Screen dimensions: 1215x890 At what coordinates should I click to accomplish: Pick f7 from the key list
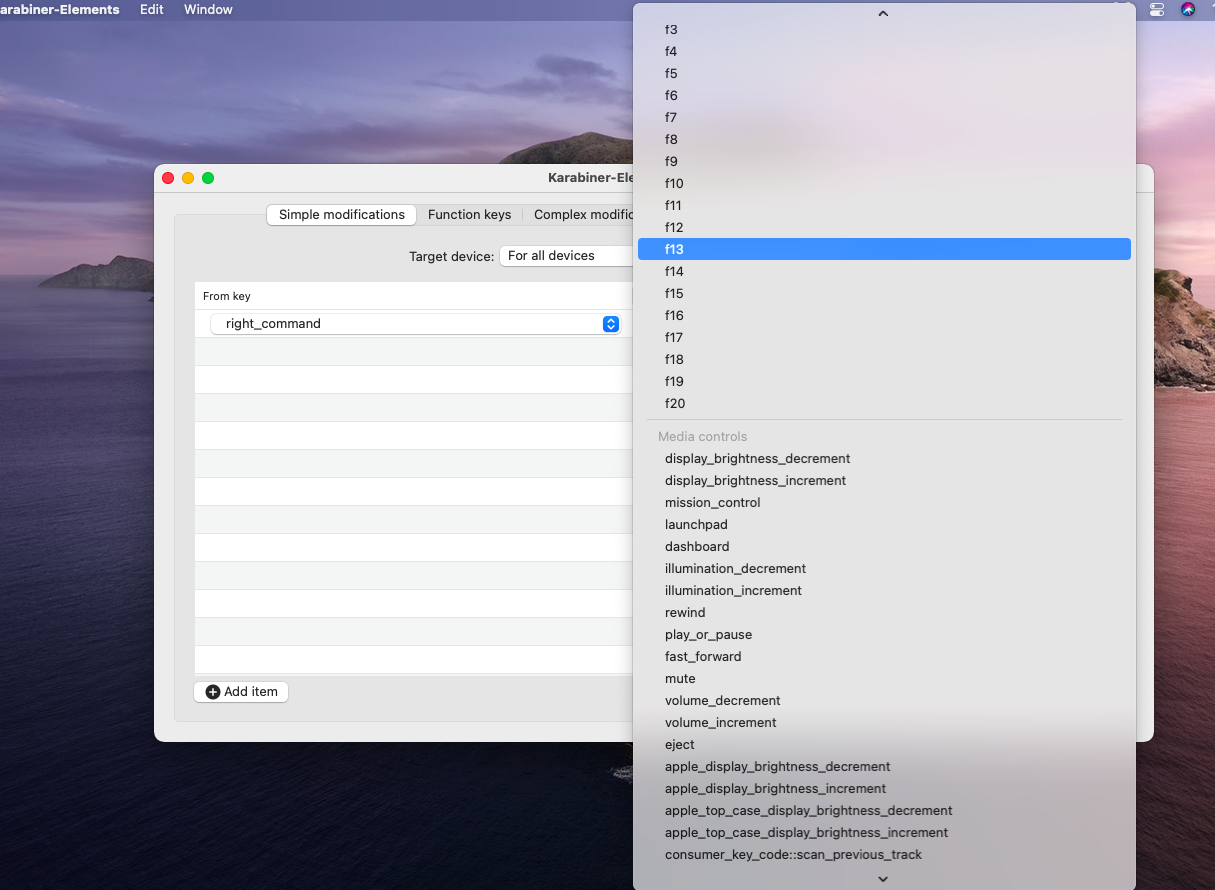click(x=884, y=117)
